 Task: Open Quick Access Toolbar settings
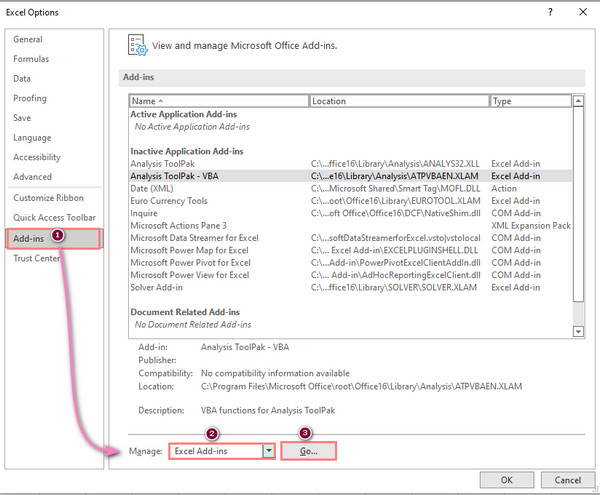[54, 217]
